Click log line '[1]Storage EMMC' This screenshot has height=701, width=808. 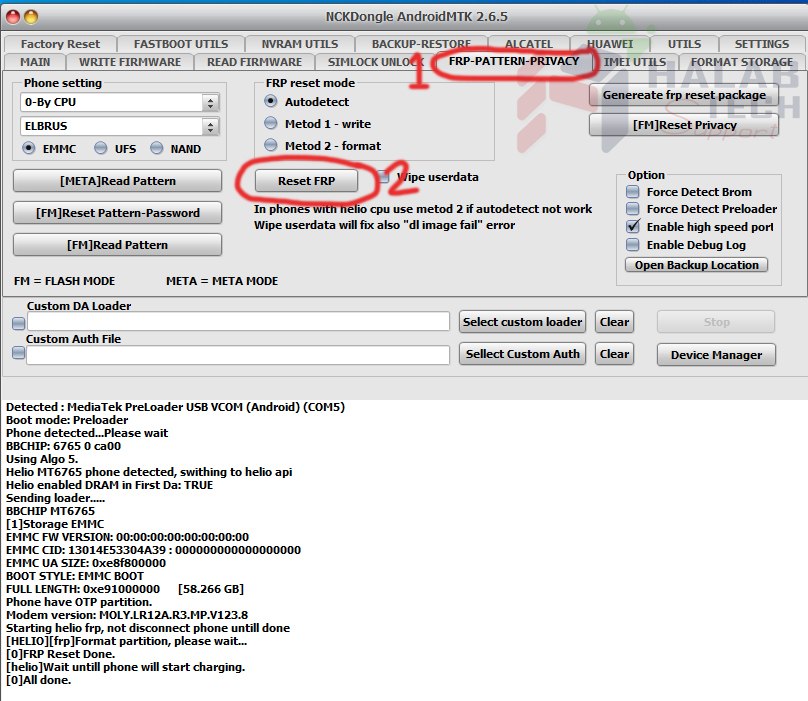55,524
